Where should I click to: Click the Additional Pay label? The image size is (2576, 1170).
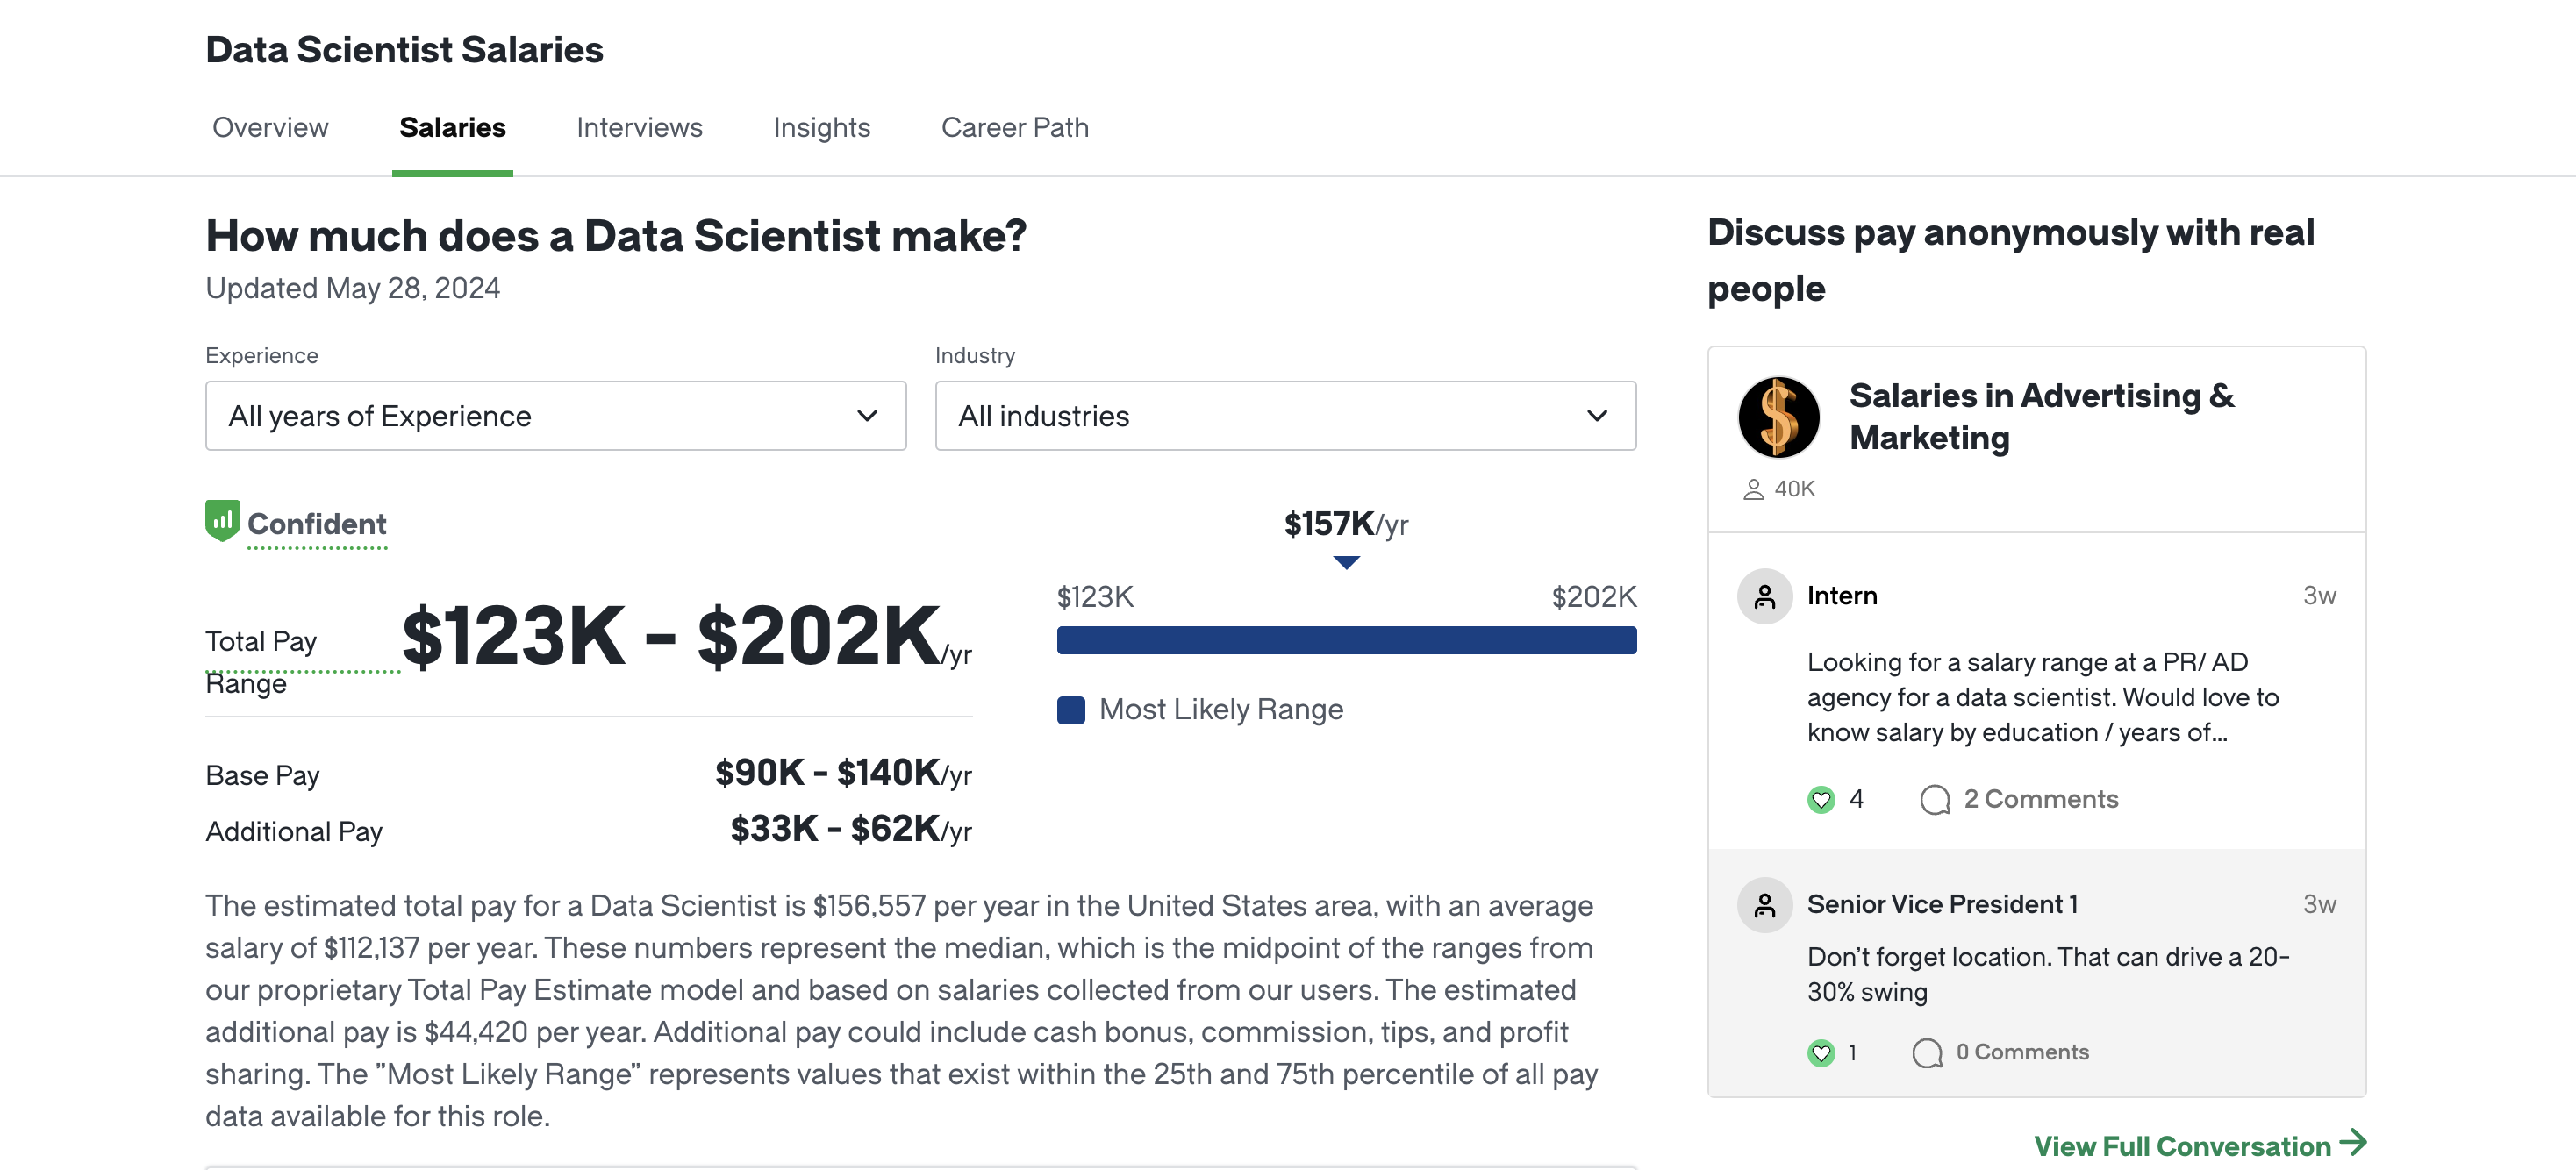coord(294,832)
